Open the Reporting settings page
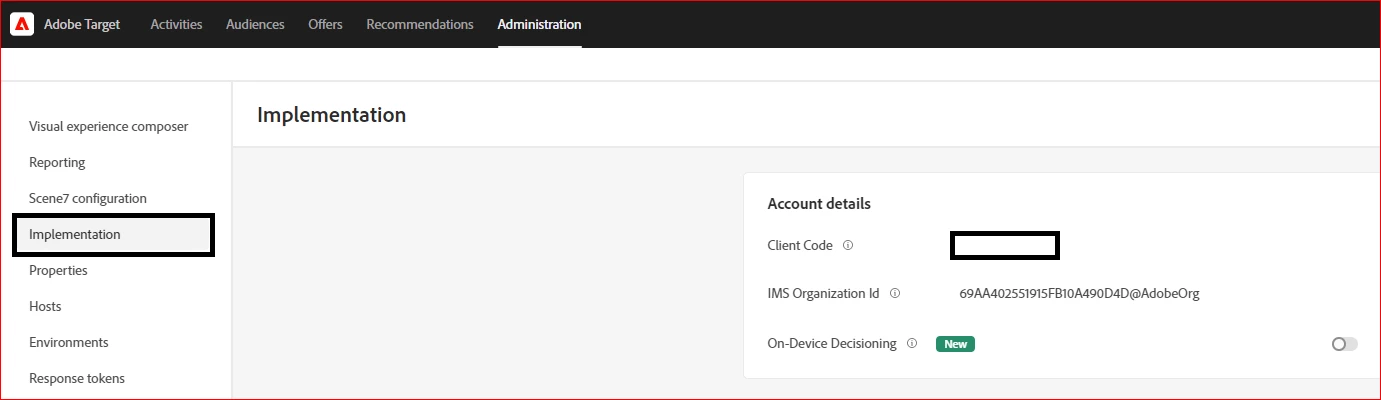The image size is (1381, 400). coord(57,162)
